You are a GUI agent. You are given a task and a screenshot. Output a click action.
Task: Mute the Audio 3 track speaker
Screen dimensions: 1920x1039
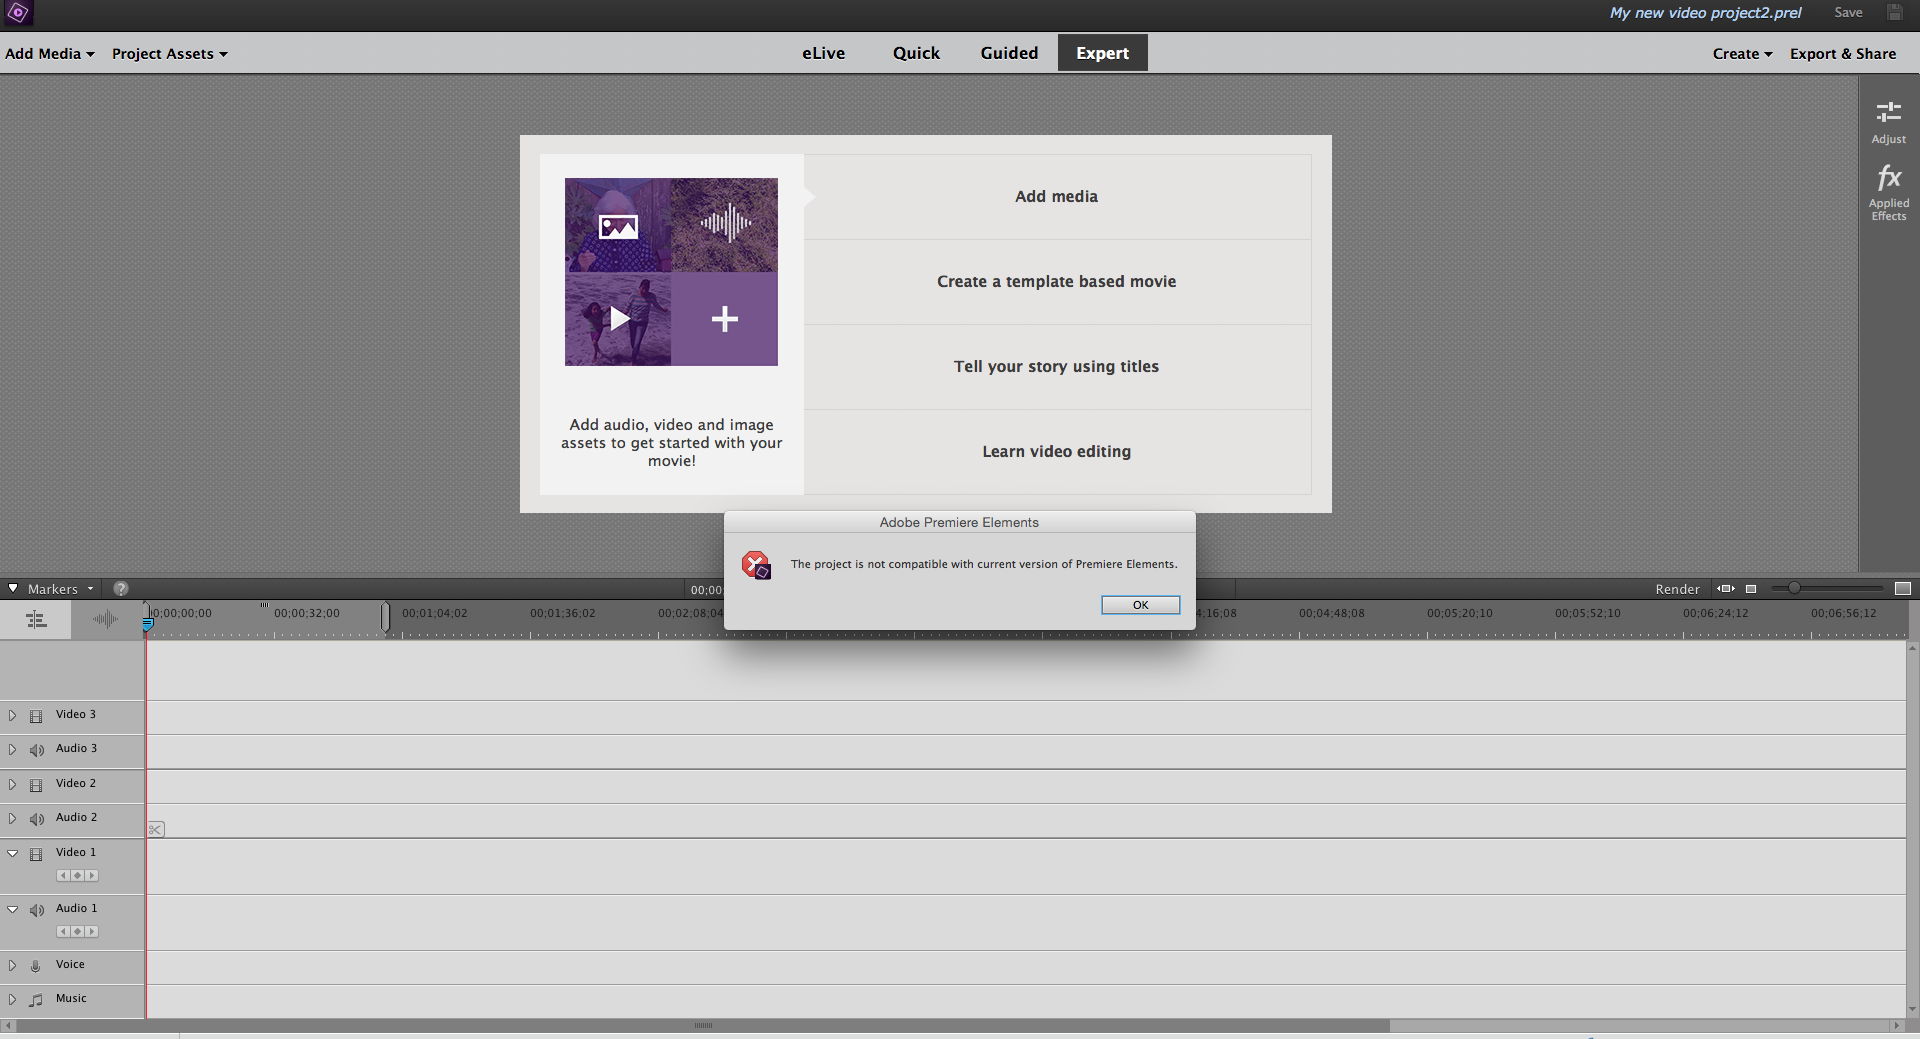tap(37, 750)
